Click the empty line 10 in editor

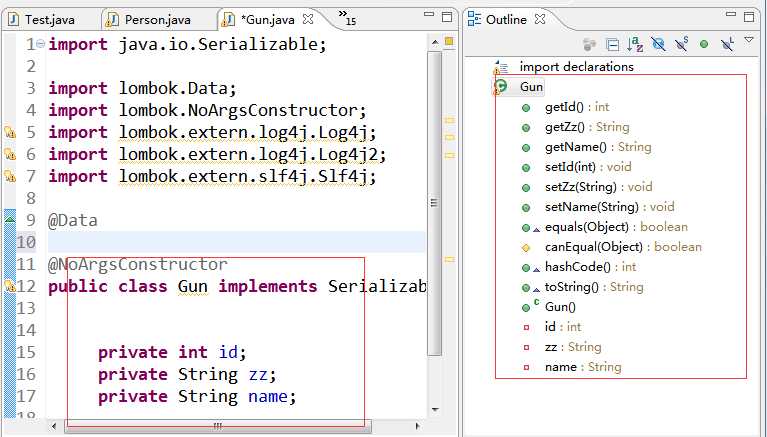click(237, 242)
